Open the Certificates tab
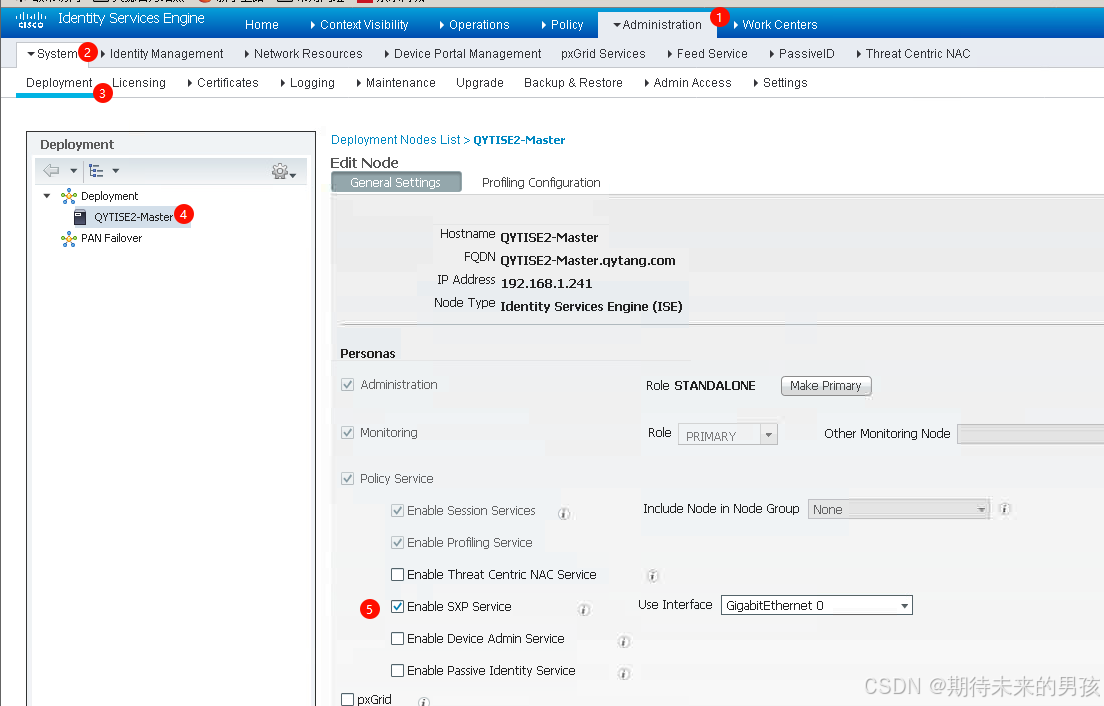 click(x=223, y=82)
